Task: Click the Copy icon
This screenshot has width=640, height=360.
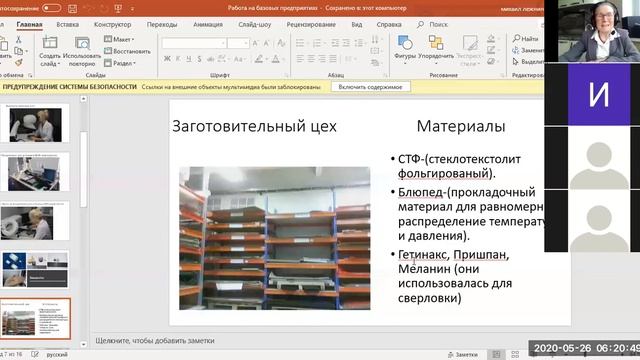Action: click(x=18, y=51)
